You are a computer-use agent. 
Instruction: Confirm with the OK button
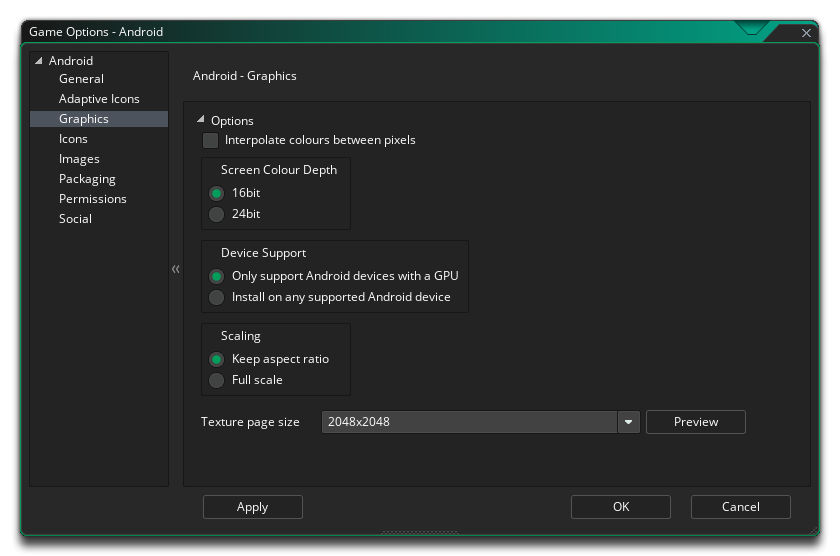620,507
